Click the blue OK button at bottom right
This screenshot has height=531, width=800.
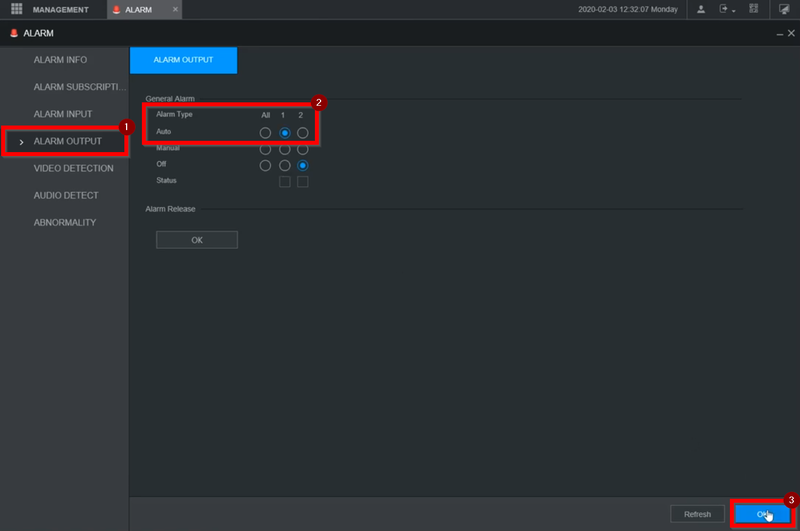click(x=762, y=514)
